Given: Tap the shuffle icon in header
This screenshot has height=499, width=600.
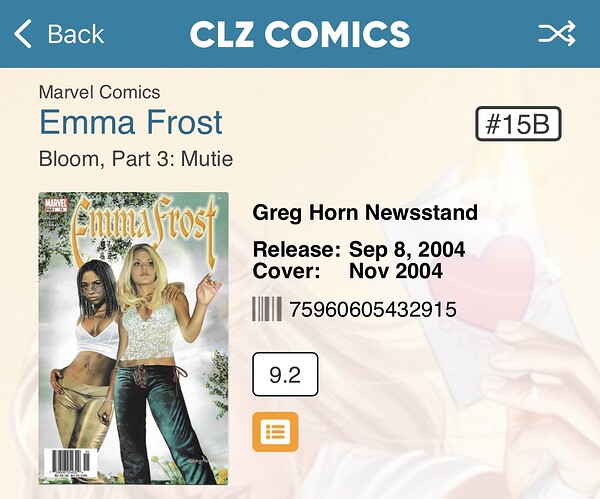Looking at the screenshot, I should point(557,33).
